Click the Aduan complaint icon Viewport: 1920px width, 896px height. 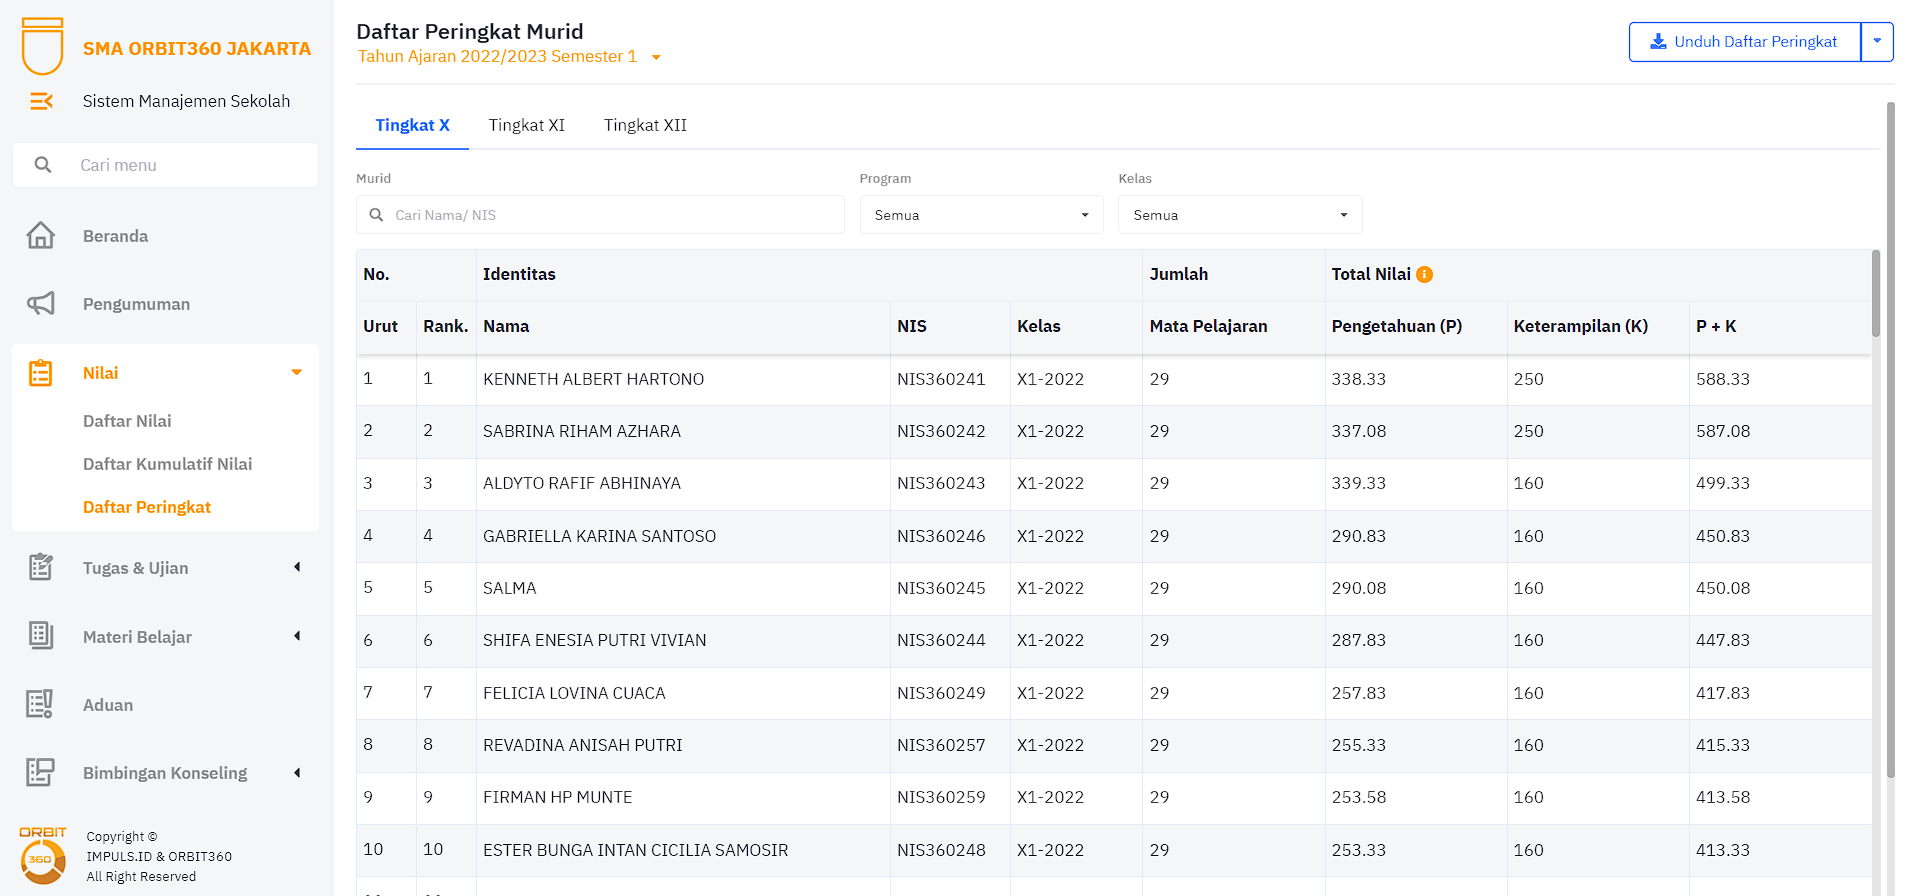click(x=40, y=704)
